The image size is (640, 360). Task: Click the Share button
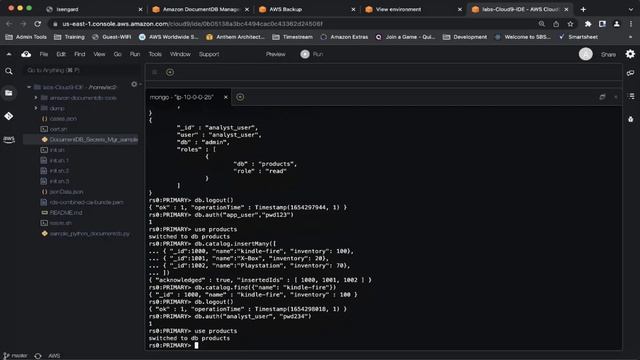608,54
